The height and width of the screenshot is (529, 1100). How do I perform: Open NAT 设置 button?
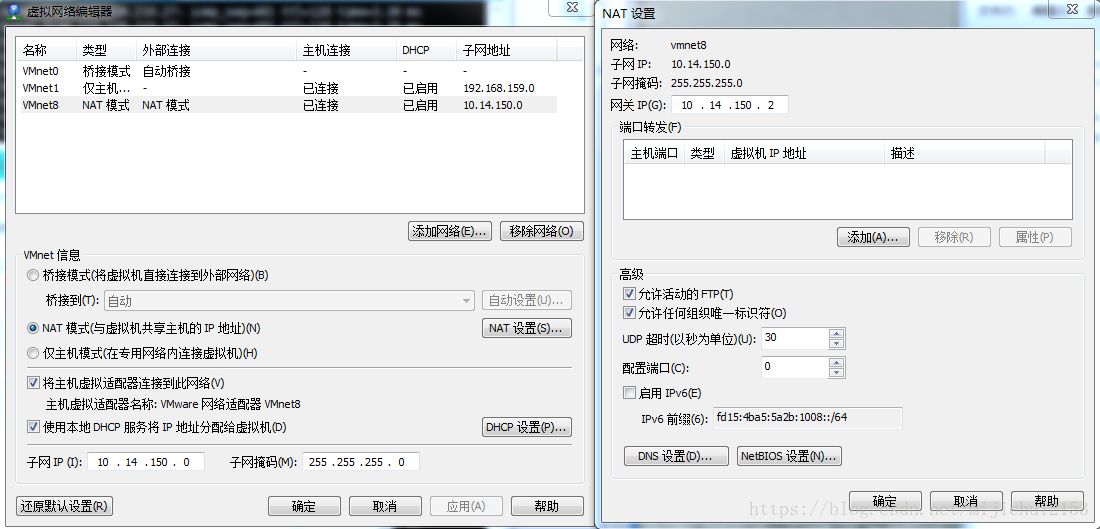(x=526, y=328)
